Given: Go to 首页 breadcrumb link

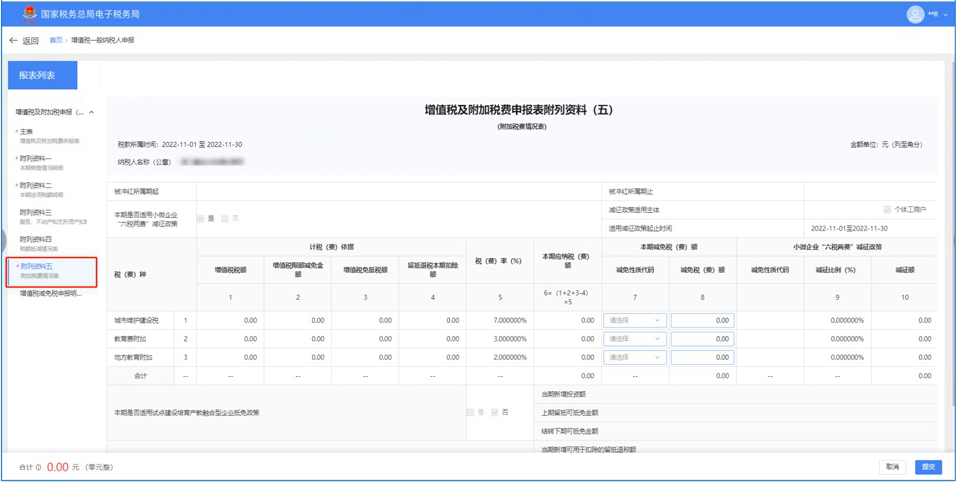Looking at the screenshot, I should 56,41.
